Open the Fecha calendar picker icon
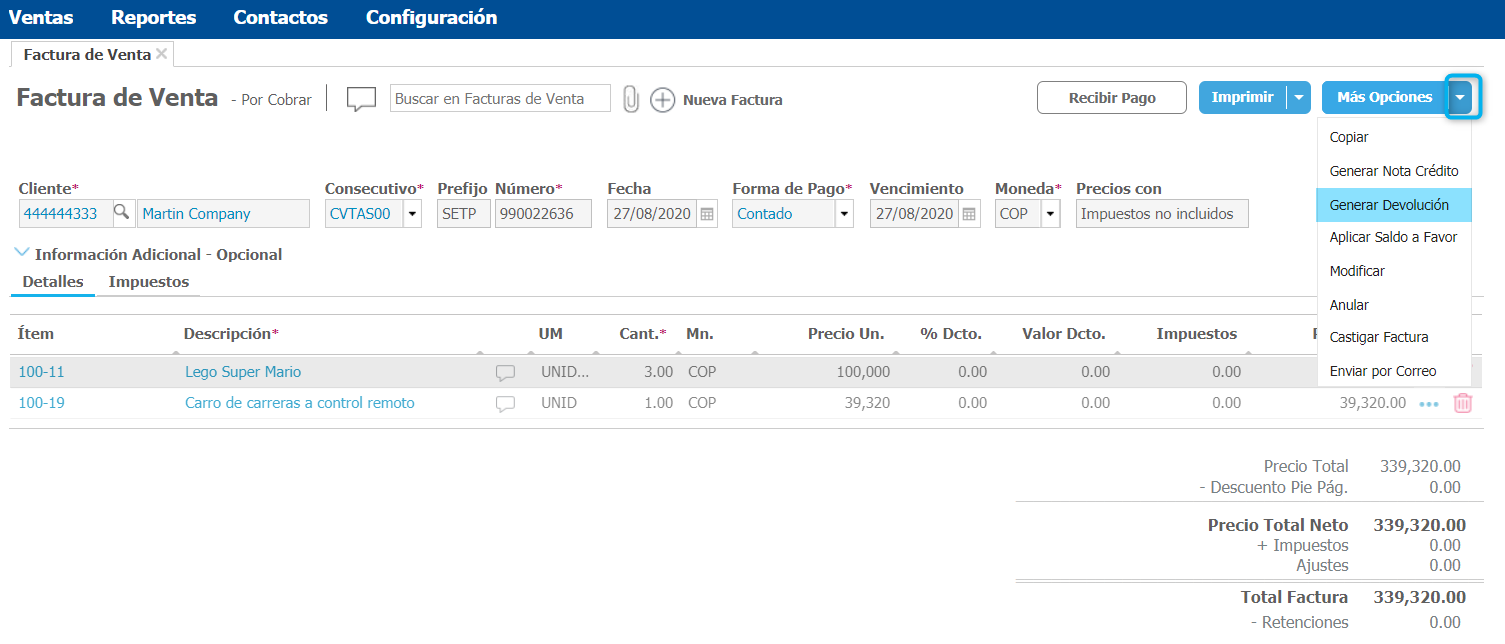The width and height of the screenshot is (1505, 644). point(707,214)
